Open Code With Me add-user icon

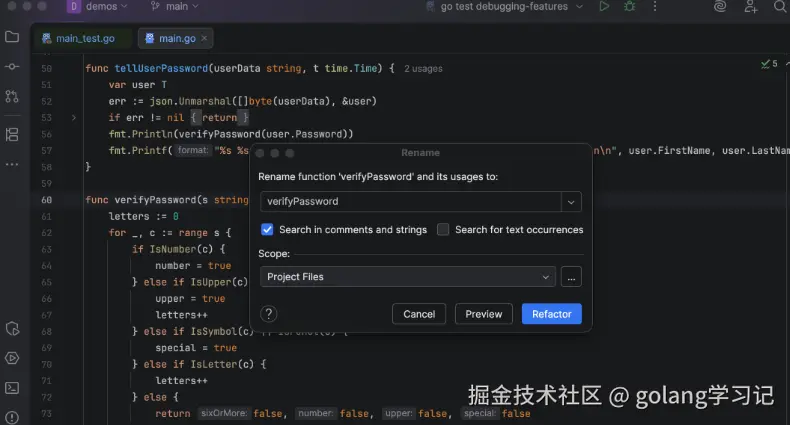[x=751, y=7]
